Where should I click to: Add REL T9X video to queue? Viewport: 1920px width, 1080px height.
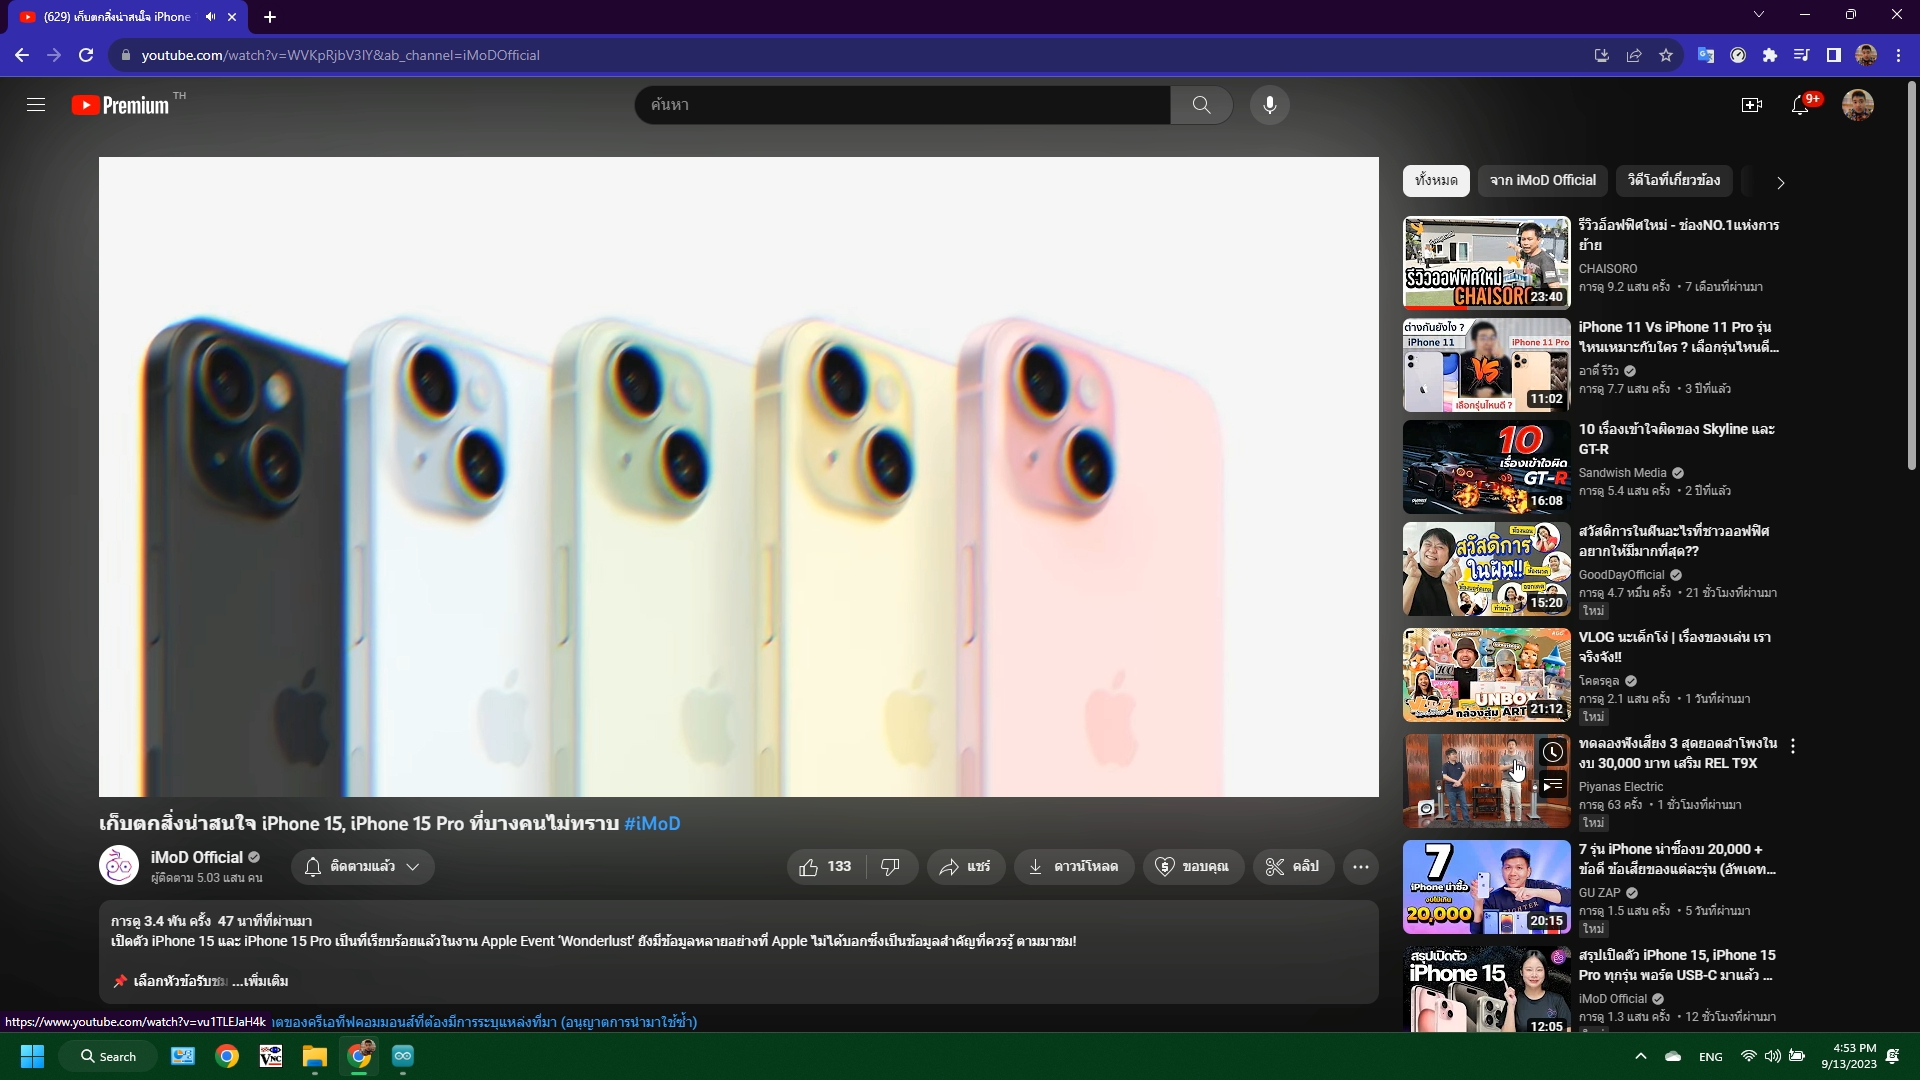[1552, 786]
